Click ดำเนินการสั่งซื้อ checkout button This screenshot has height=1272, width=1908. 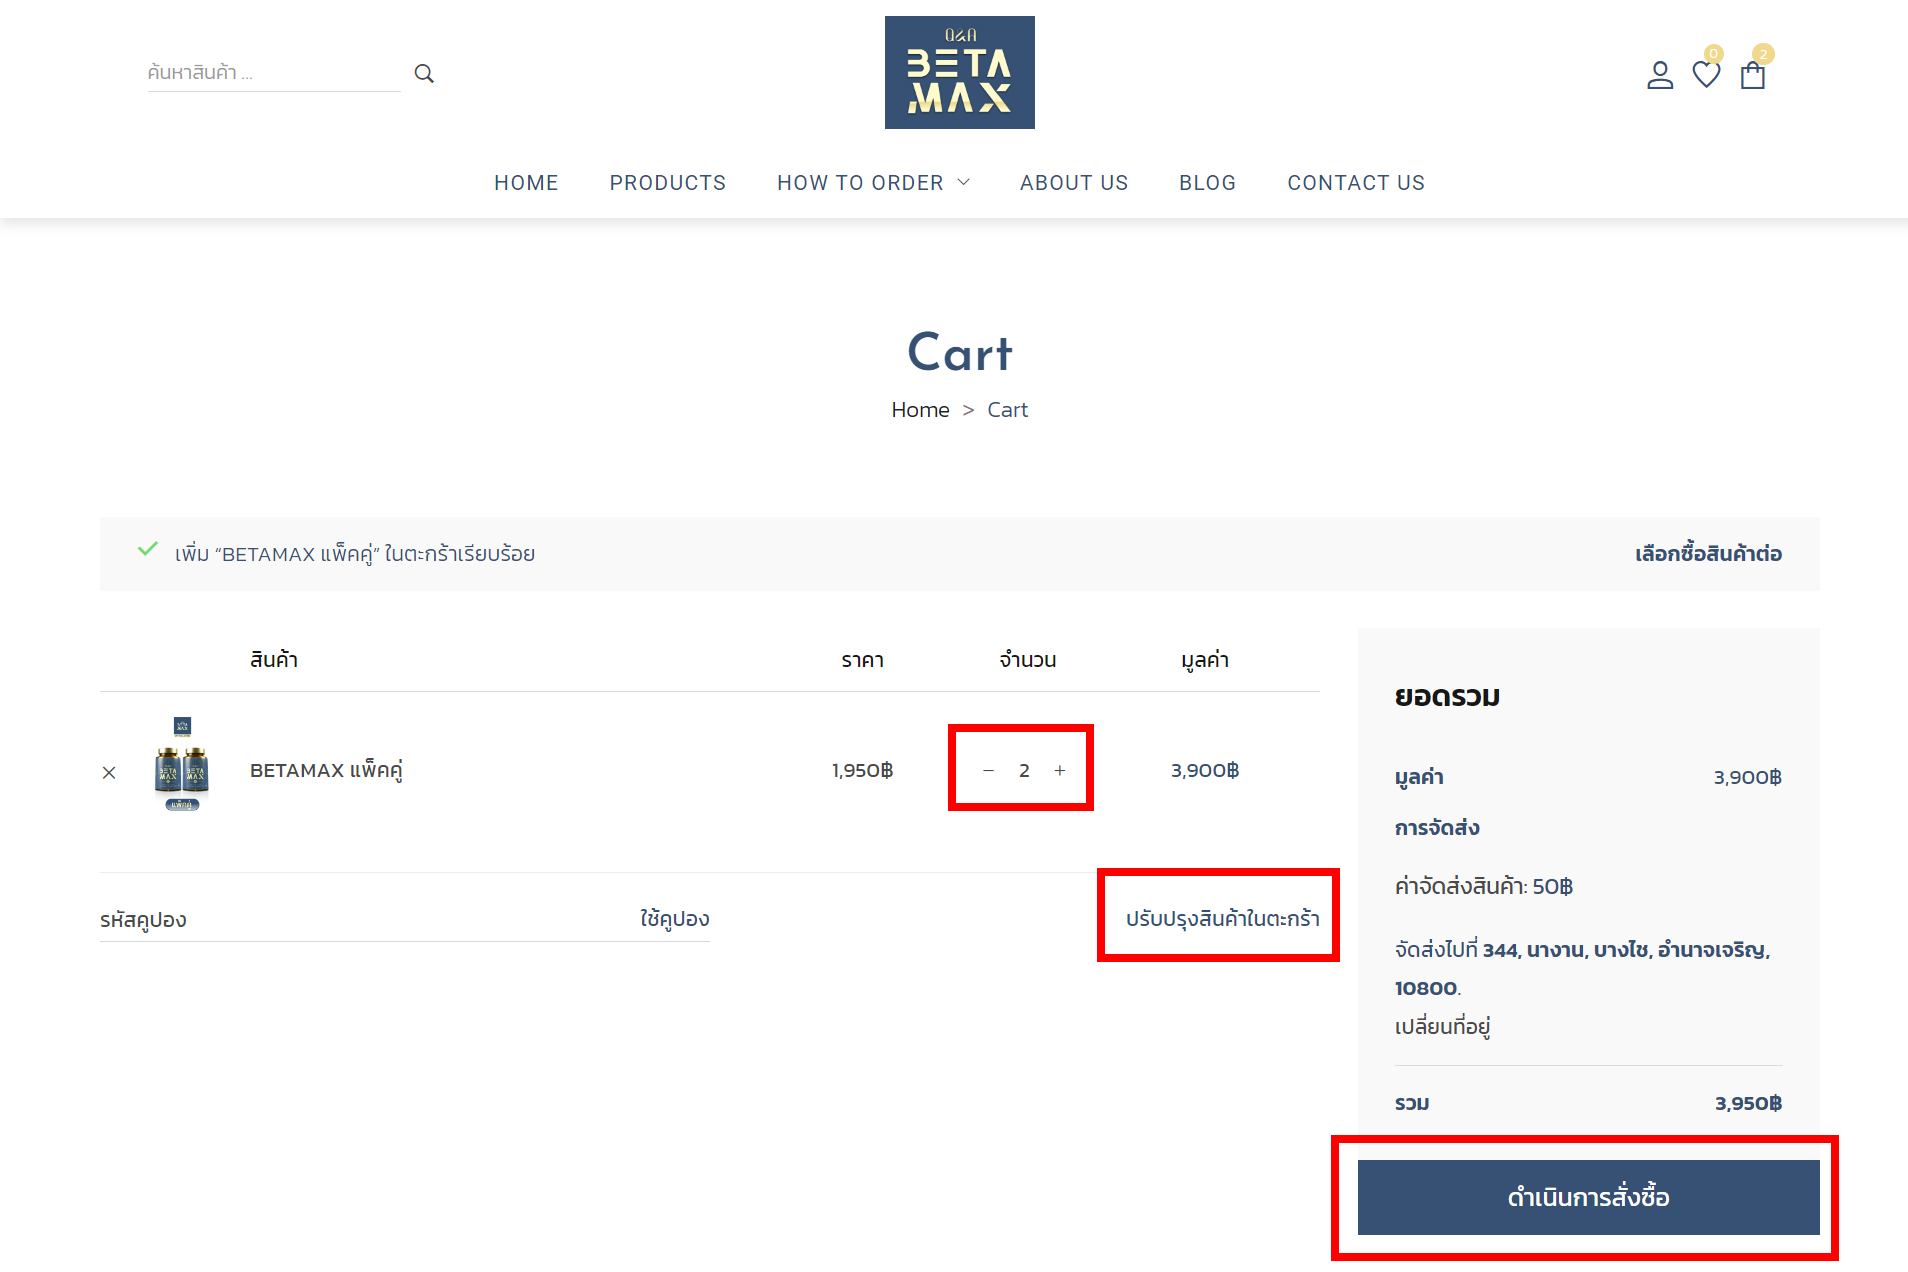pos(1588,1197)
